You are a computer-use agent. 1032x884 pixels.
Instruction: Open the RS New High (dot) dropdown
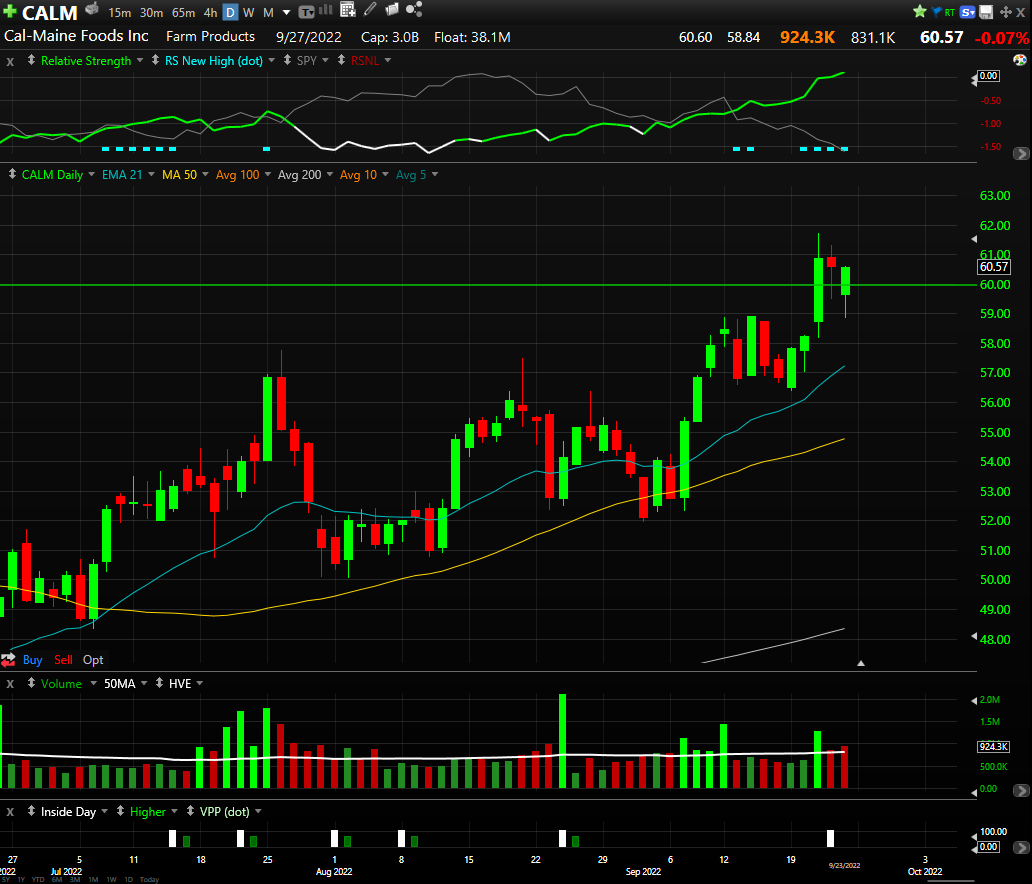pyautogui.click(x=271, y=61)
